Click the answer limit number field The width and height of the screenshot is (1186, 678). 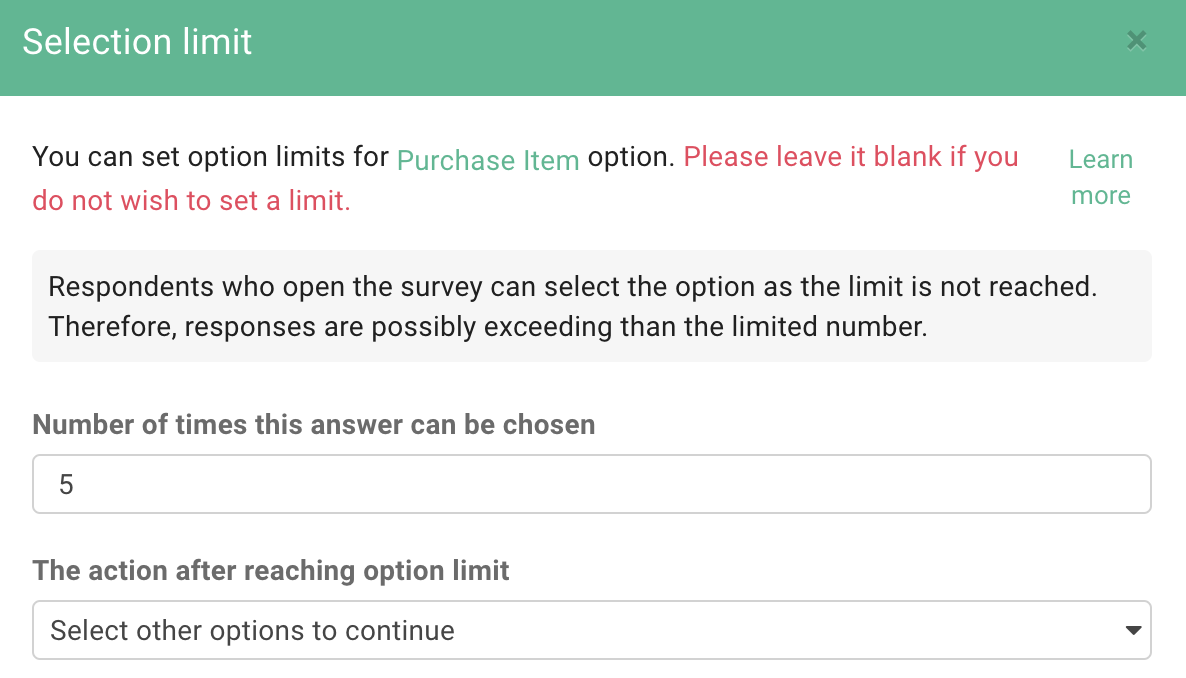pos(592,483)
